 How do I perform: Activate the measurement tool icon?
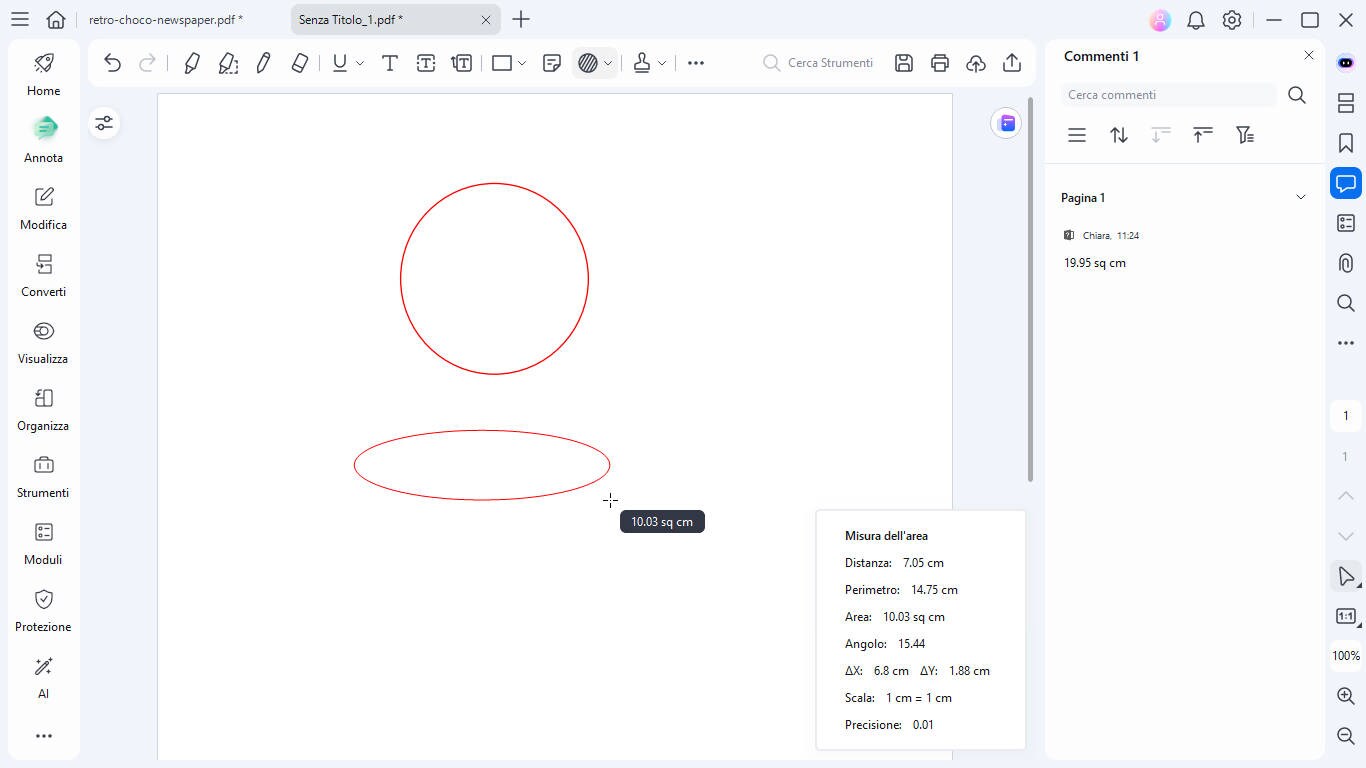tap(588, 63)
